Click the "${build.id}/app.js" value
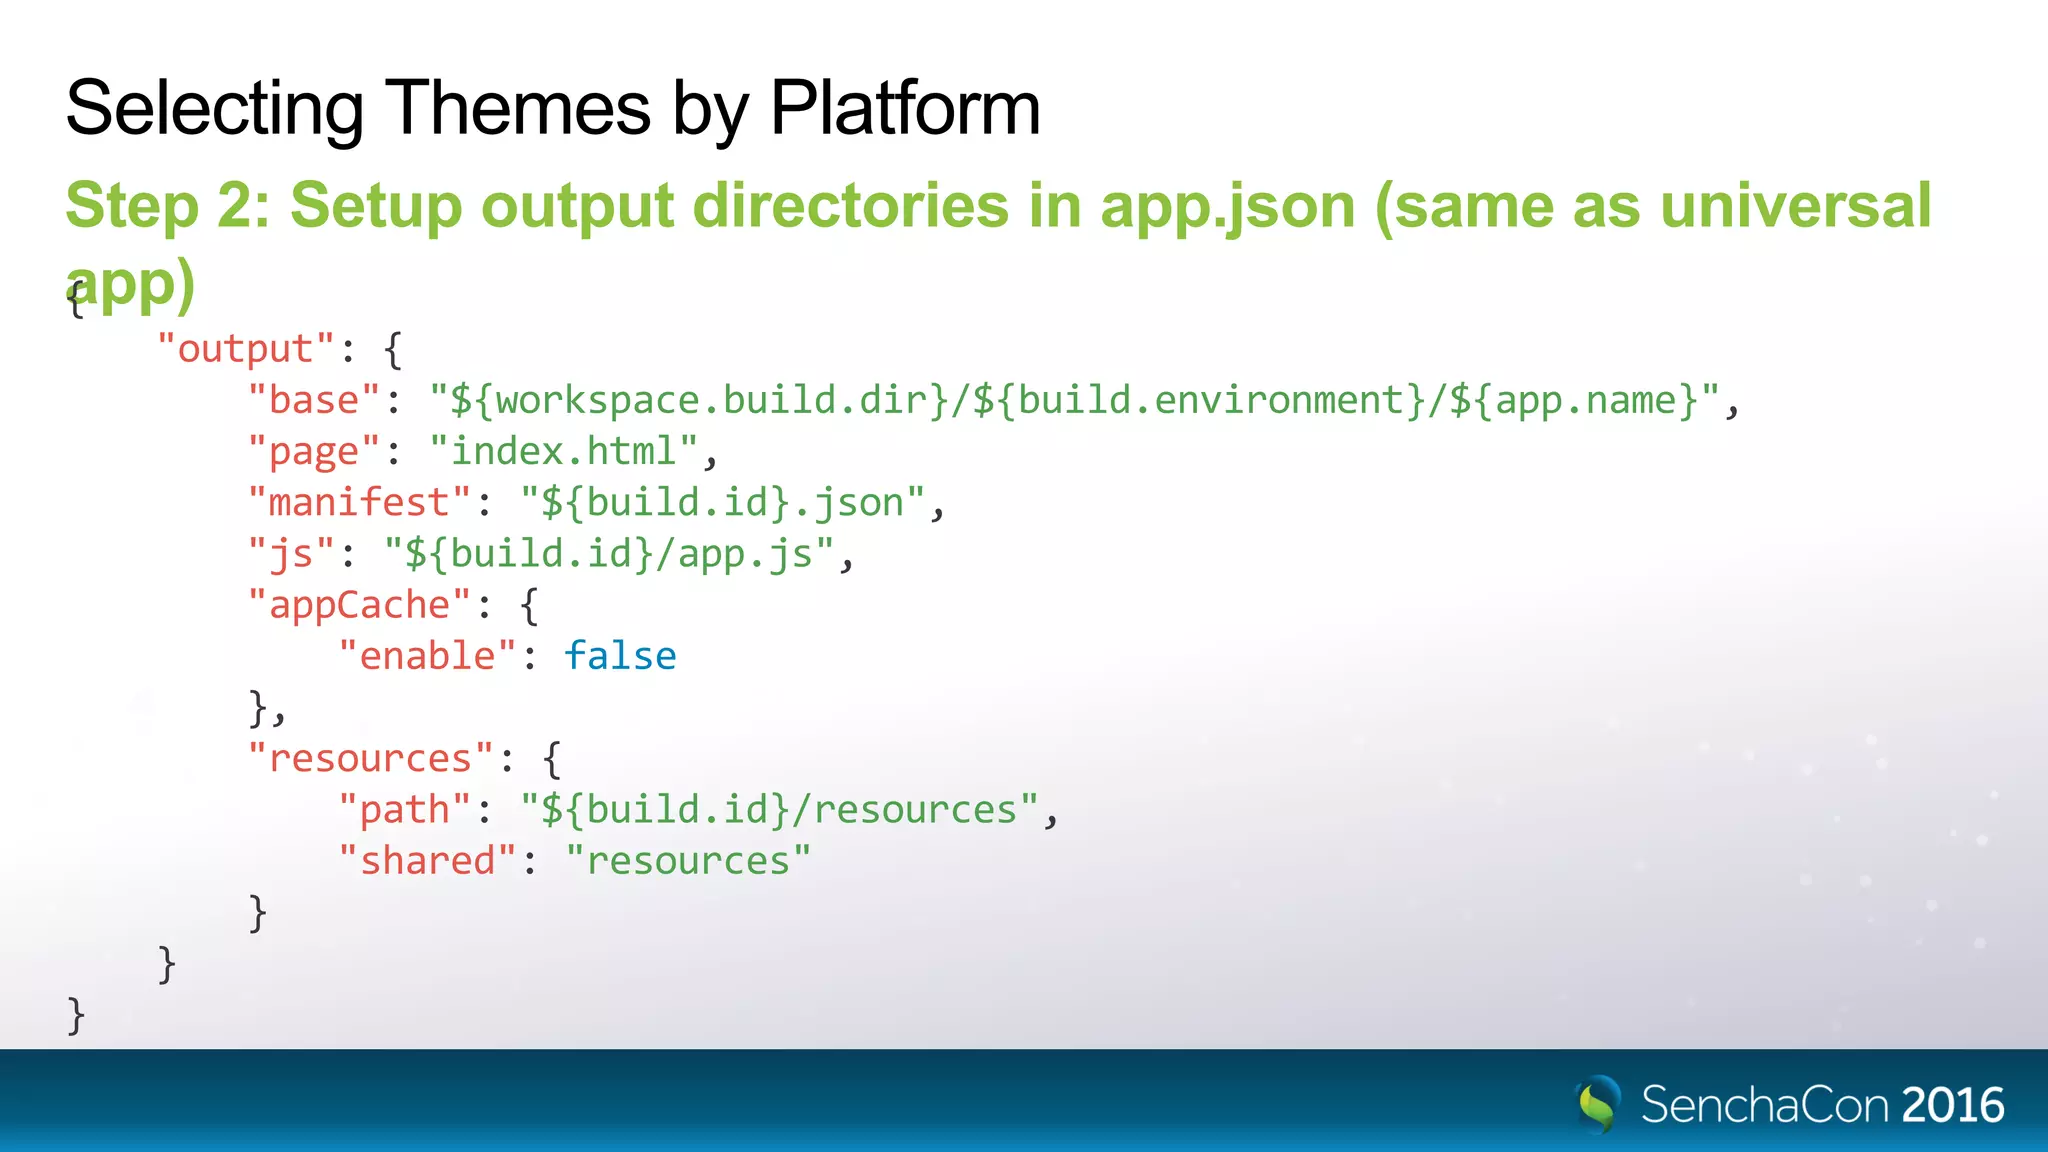 point(609,554)
